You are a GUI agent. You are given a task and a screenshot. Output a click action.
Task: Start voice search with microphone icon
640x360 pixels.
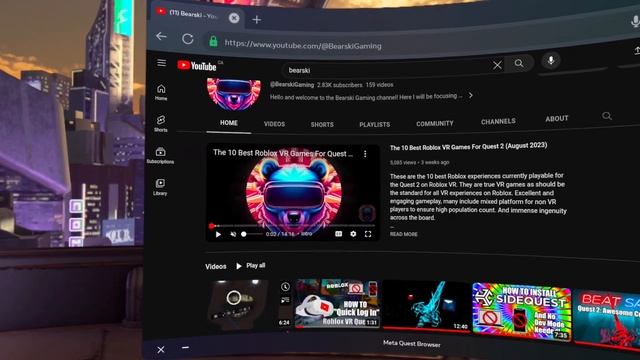(x=551, y=61)
